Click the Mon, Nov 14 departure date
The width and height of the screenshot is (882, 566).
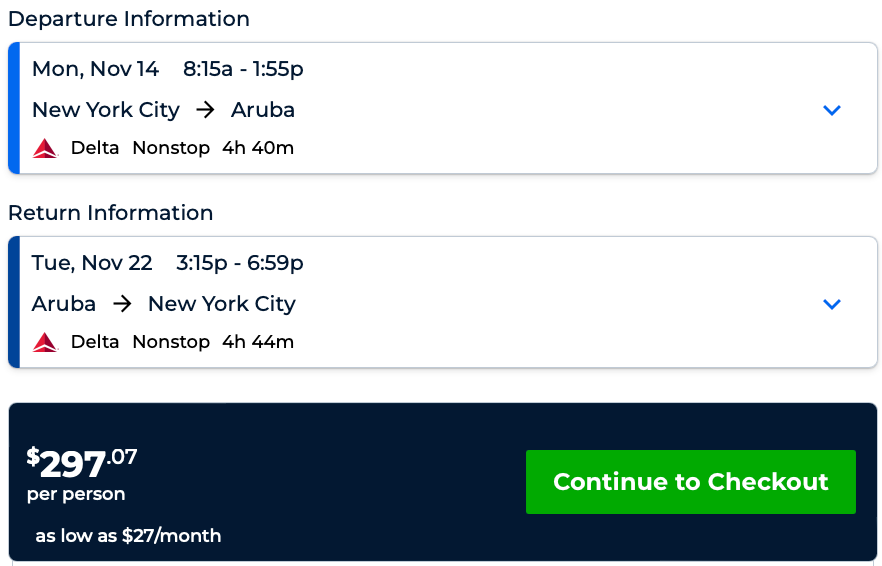[95, 69]
